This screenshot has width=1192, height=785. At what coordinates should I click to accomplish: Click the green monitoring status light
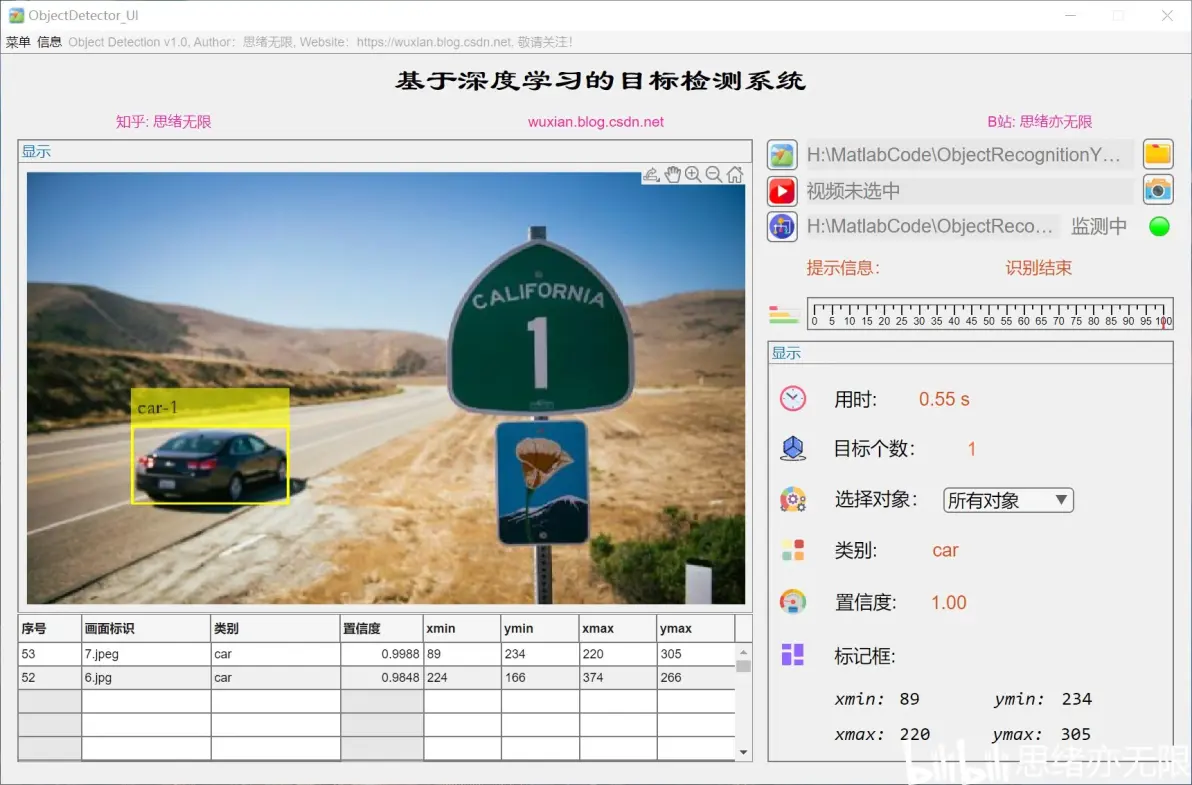tap(1159, 226)
